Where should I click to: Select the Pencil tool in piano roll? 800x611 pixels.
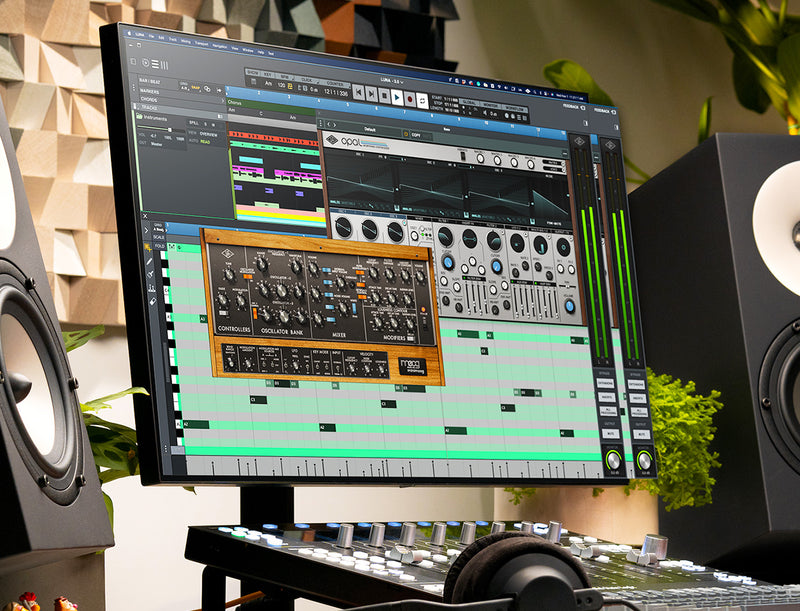pos(149,261)
